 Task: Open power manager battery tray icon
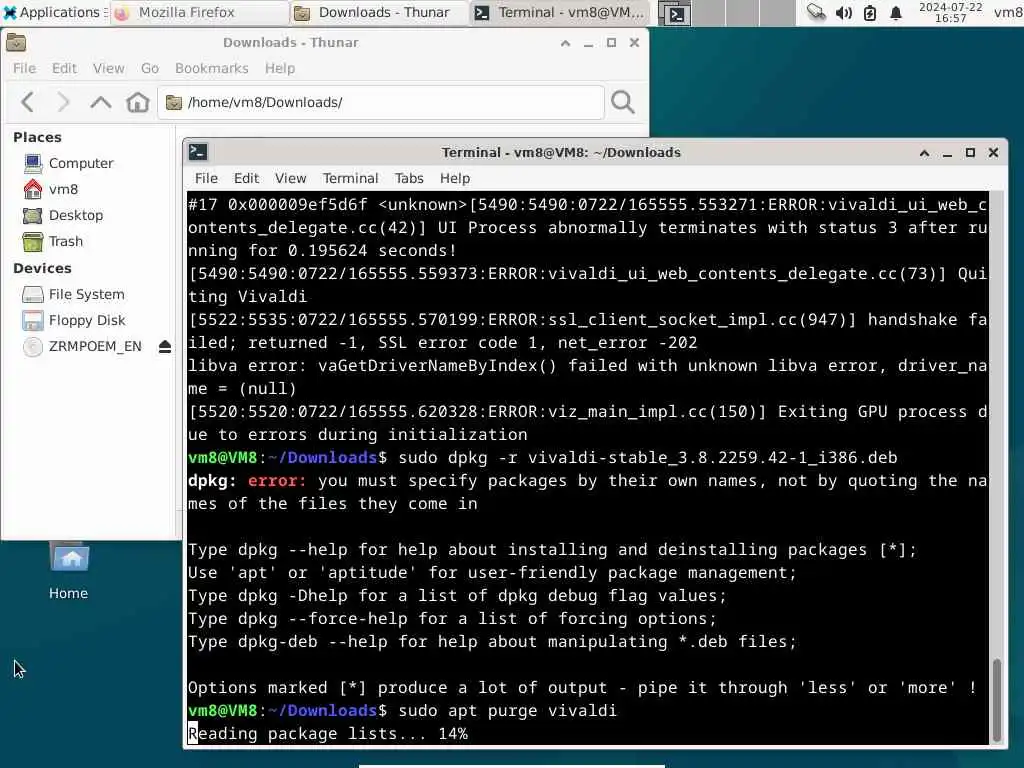[870, 12]
